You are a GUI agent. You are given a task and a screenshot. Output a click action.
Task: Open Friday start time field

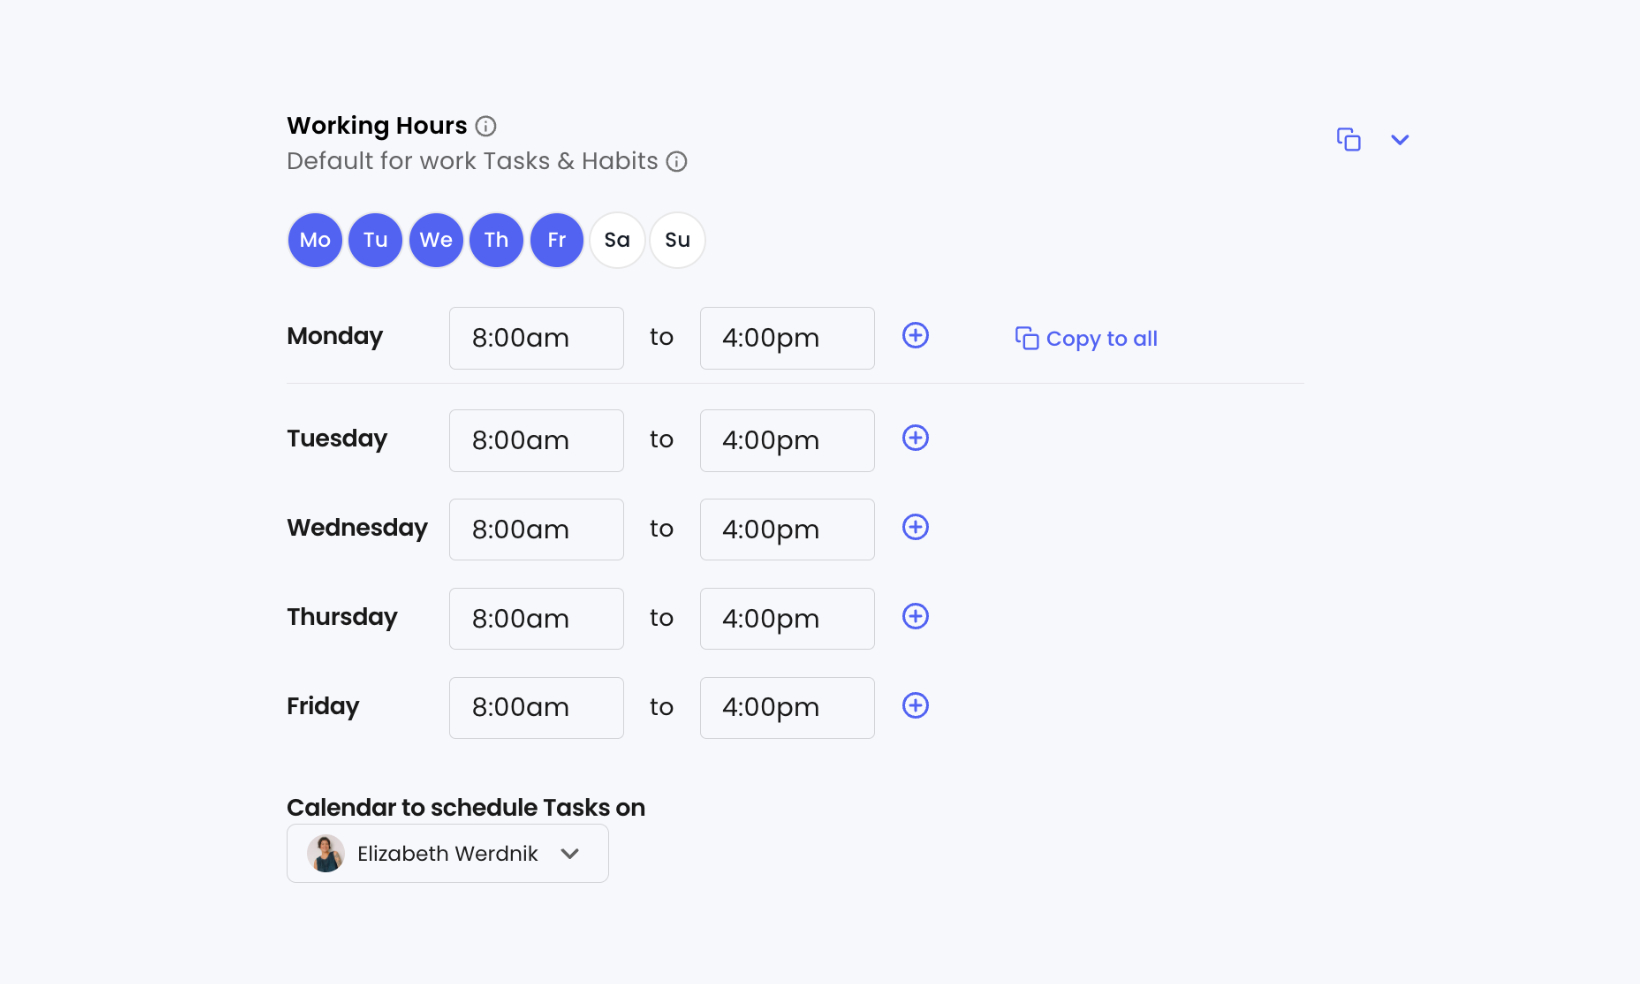536,707
